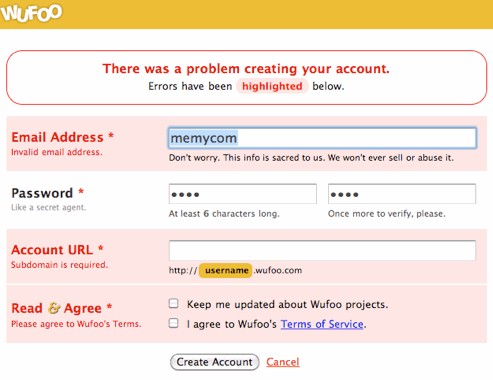The height and width of the screenshot is (380, 493).
Task: Click the empty Account URL text box
Action: [322, 250]
